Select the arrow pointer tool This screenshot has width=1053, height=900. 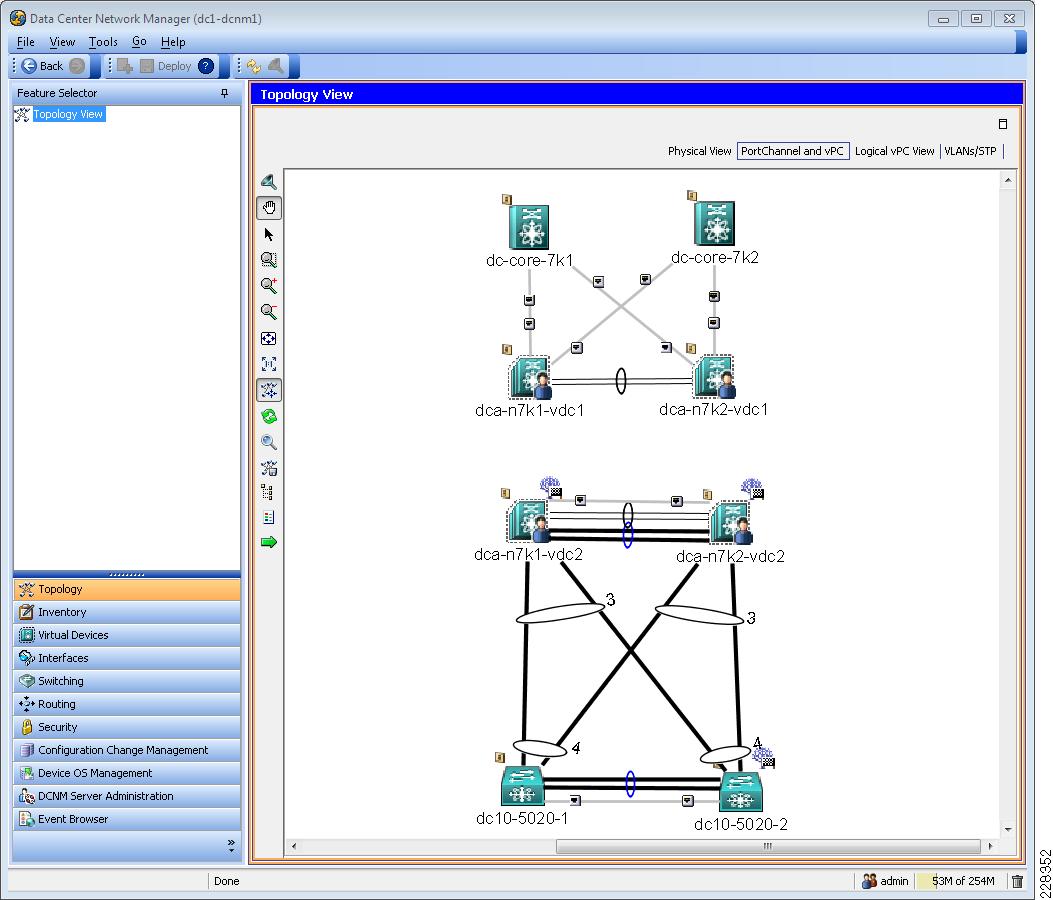tap(269, 234)
